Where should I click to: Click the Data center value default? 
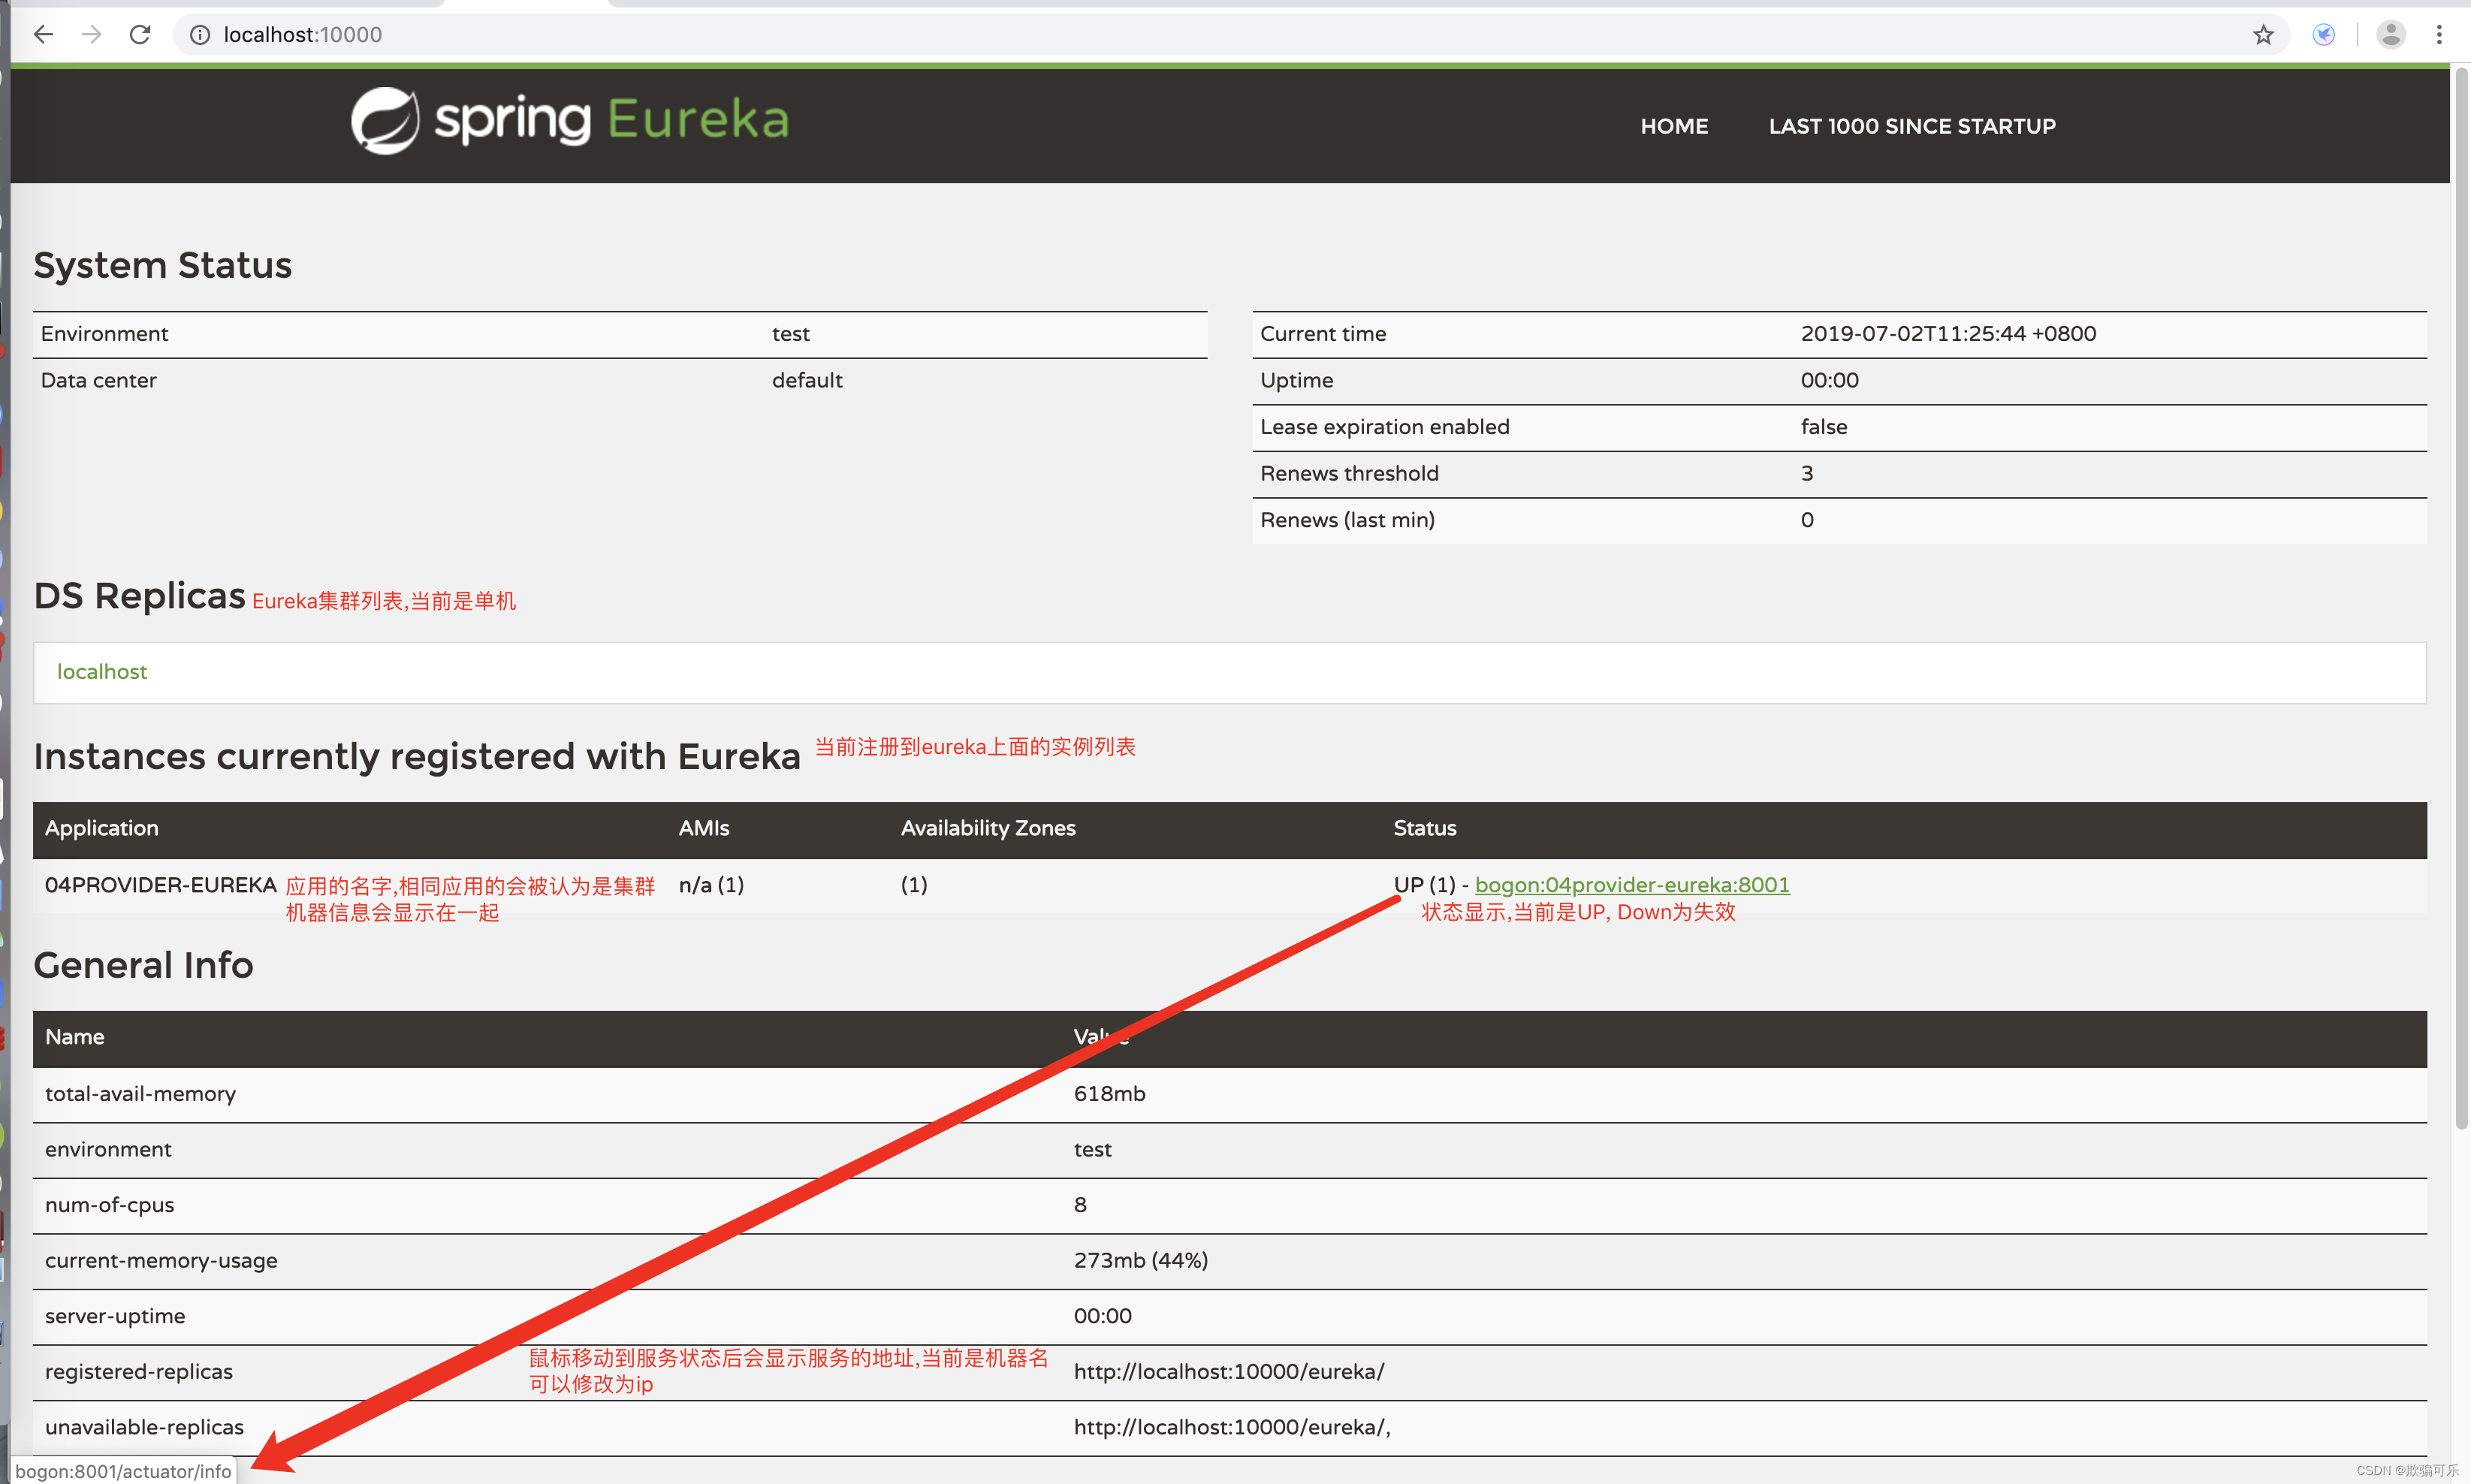807,381
